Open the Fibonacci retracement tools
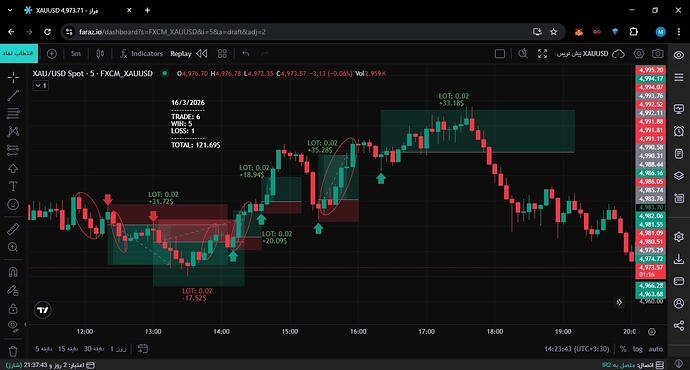 13,114
